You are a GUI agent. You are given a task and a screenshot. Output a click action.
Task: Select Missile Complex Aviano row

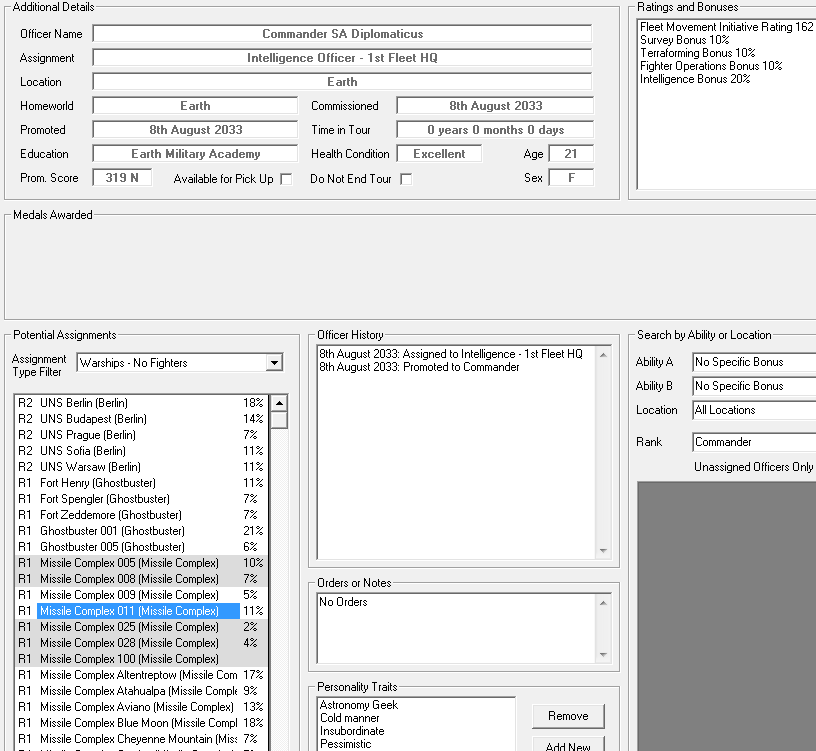tap(141, 707)
